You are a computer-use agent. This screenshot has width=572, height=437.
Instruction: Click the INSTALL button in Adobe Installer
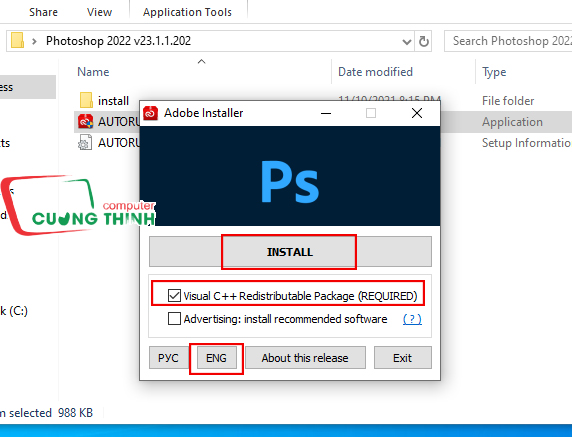[x=290, y=252]
